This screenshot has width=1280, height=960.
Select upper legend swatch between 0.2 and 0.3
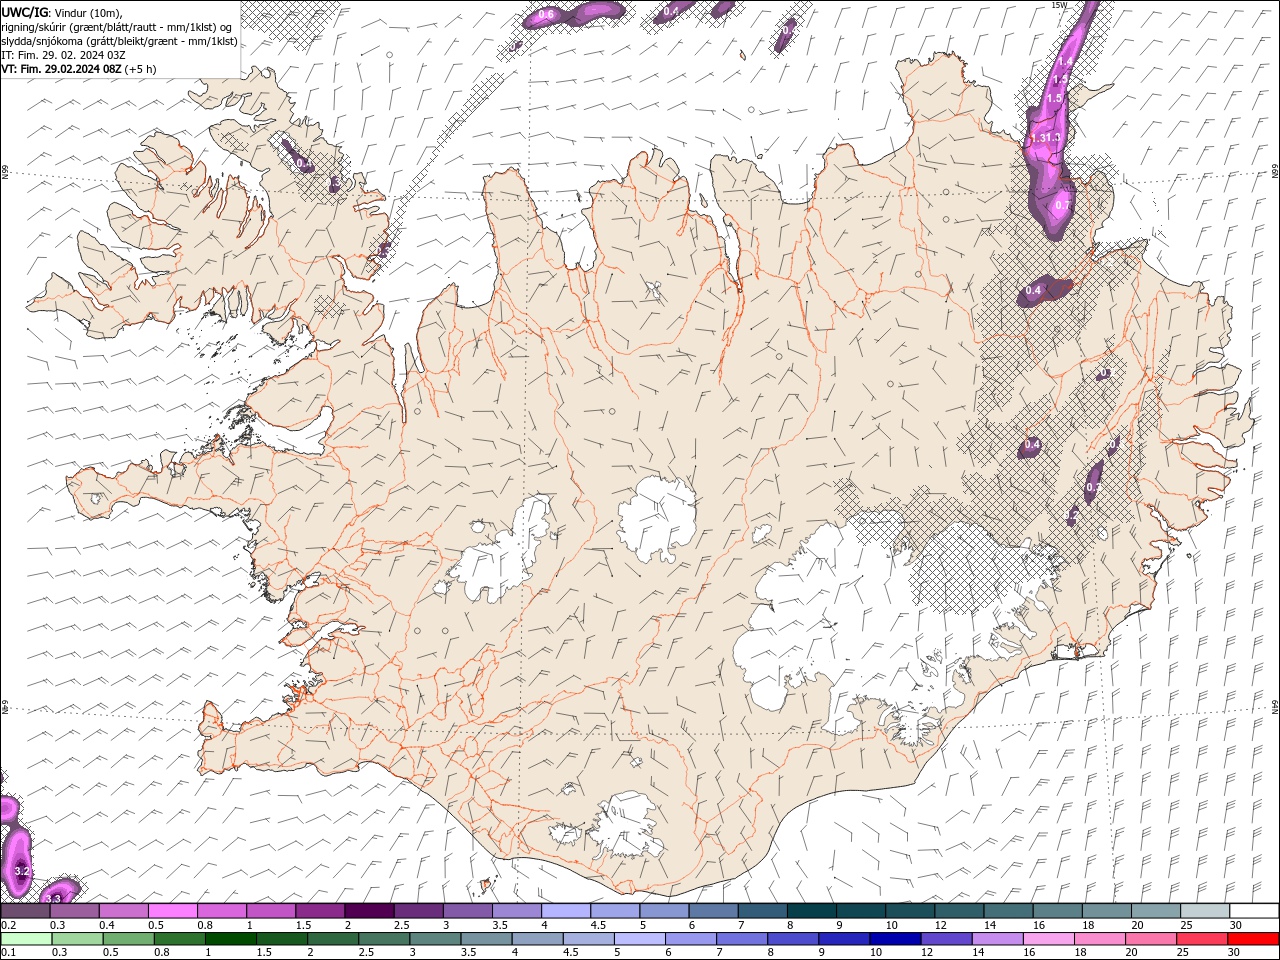[x=25, y=911]
